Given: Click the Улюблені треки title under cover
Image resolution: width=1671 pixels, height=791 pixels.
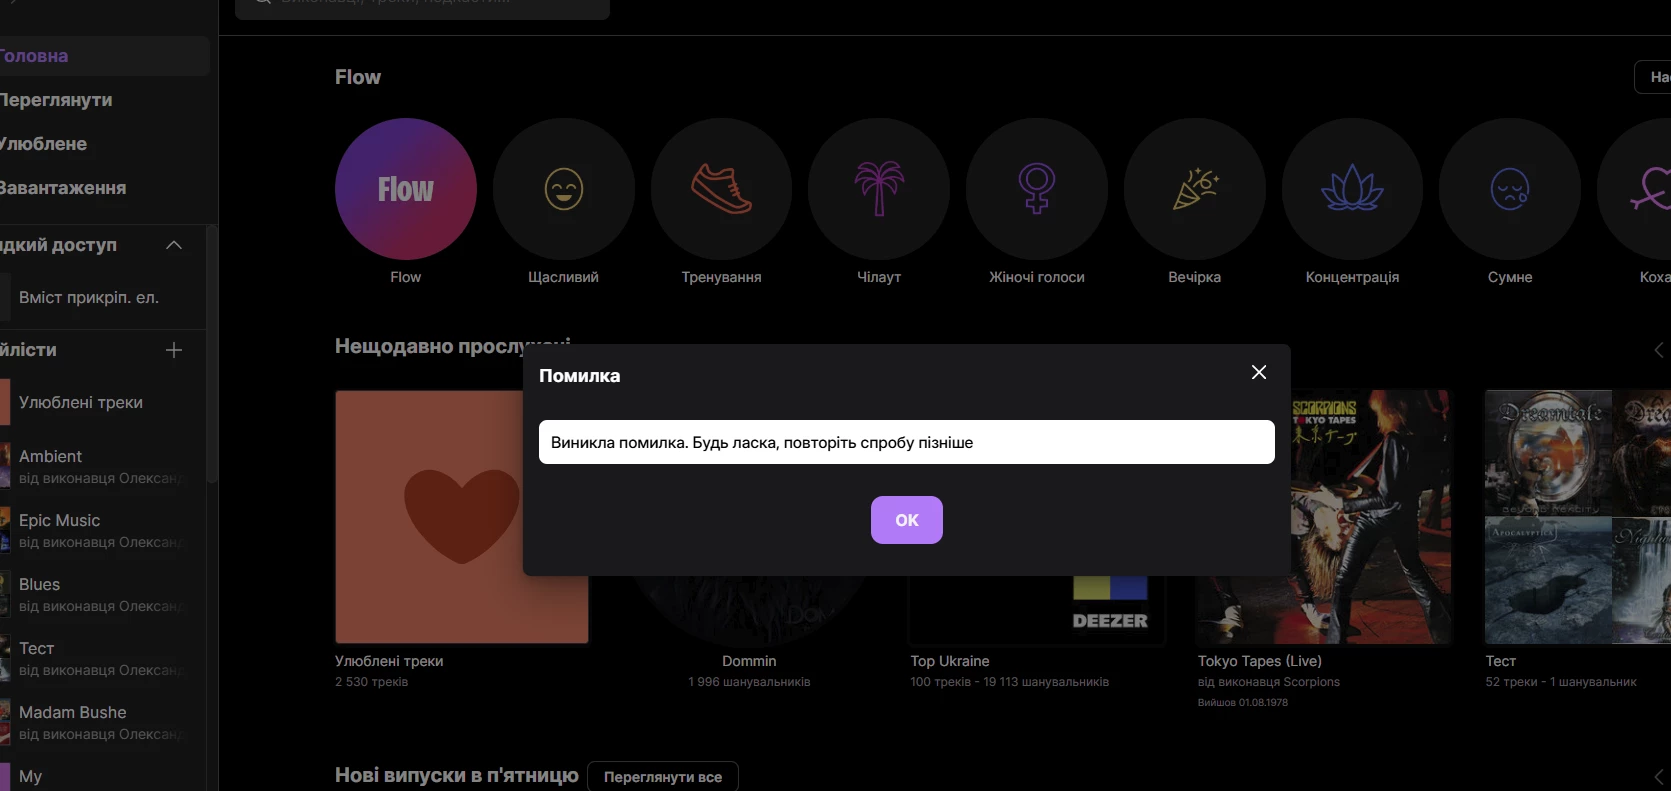Looking at the screenshot, I should [x=389, y=661].
